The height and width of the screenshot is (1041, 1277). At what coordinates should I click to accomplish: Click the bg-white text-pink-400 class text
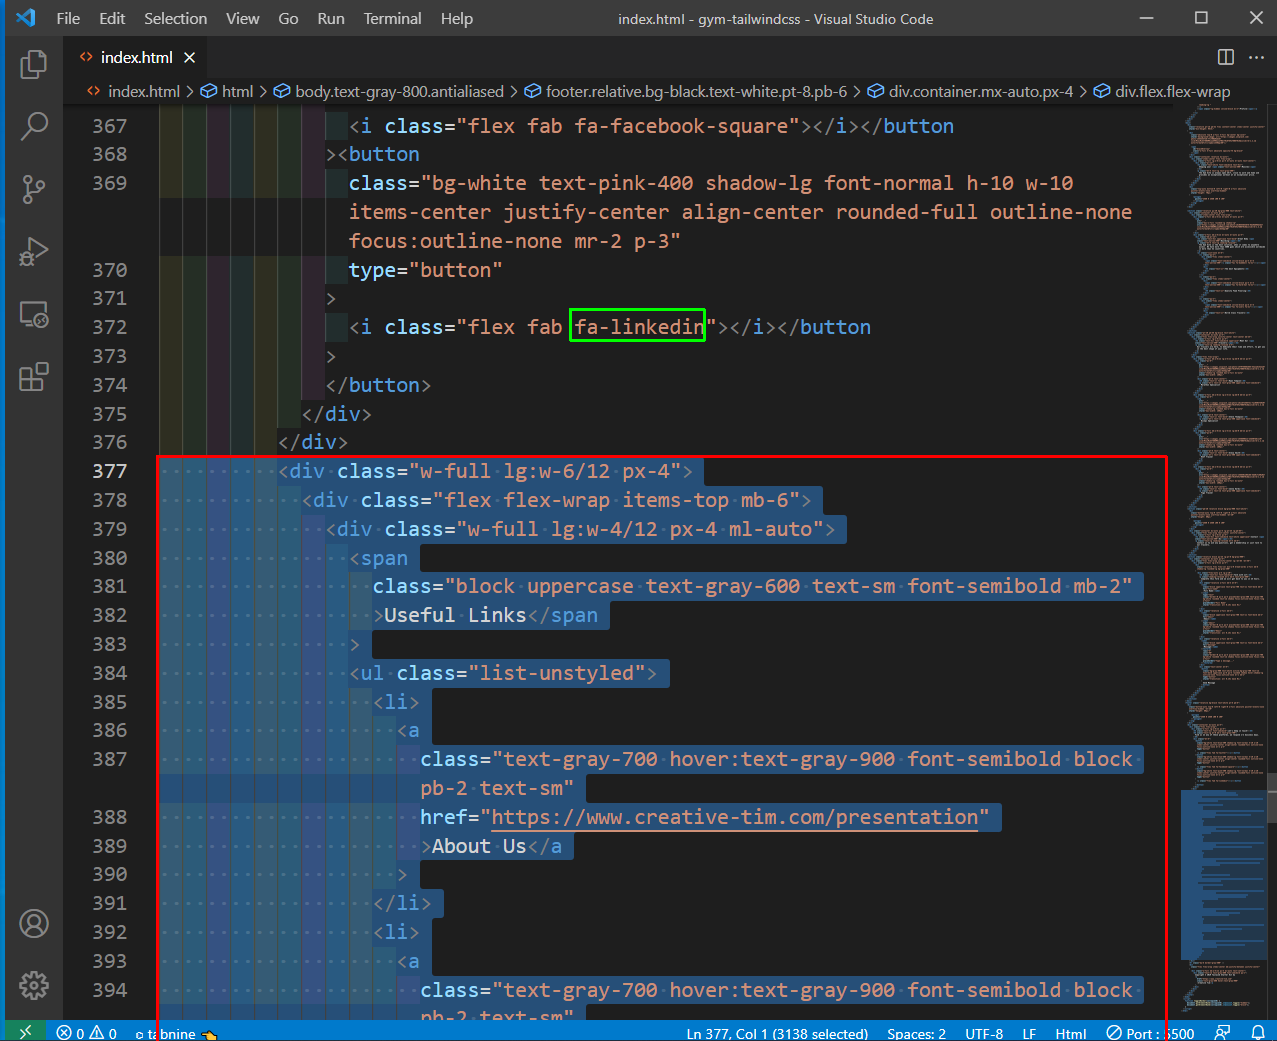pyautogui.click(x=562, y=183)
